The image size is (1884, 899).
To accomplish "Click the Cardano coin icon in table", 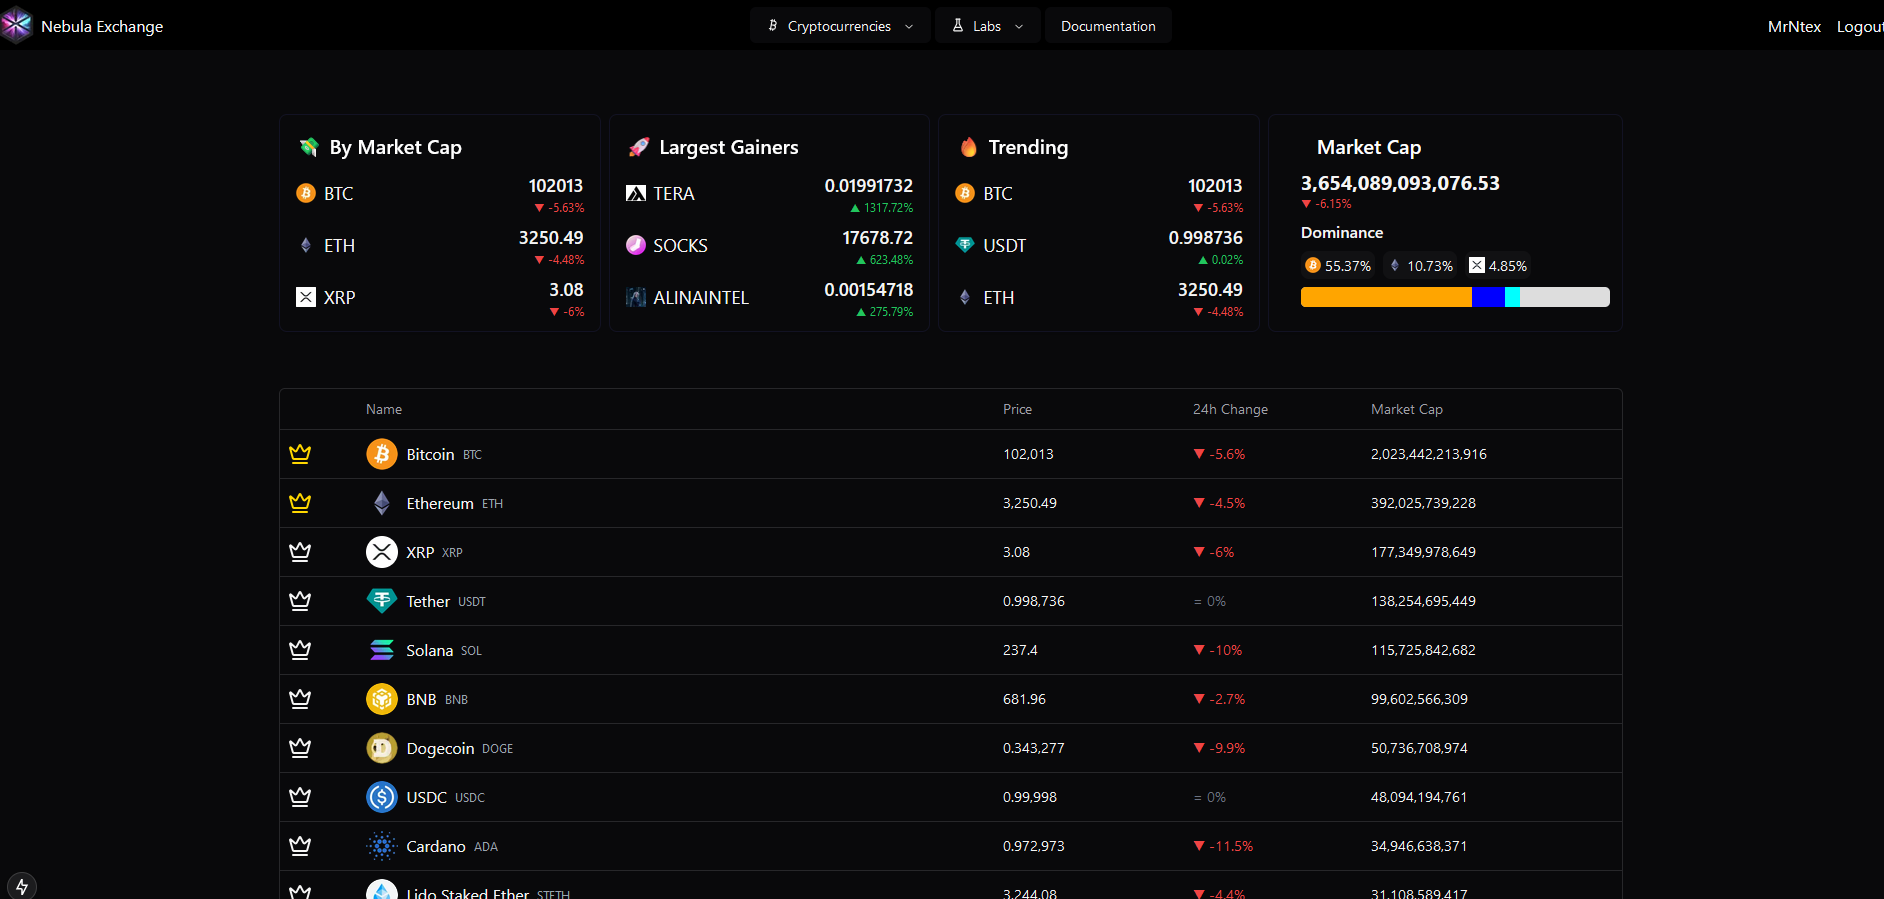I will 382,846.
